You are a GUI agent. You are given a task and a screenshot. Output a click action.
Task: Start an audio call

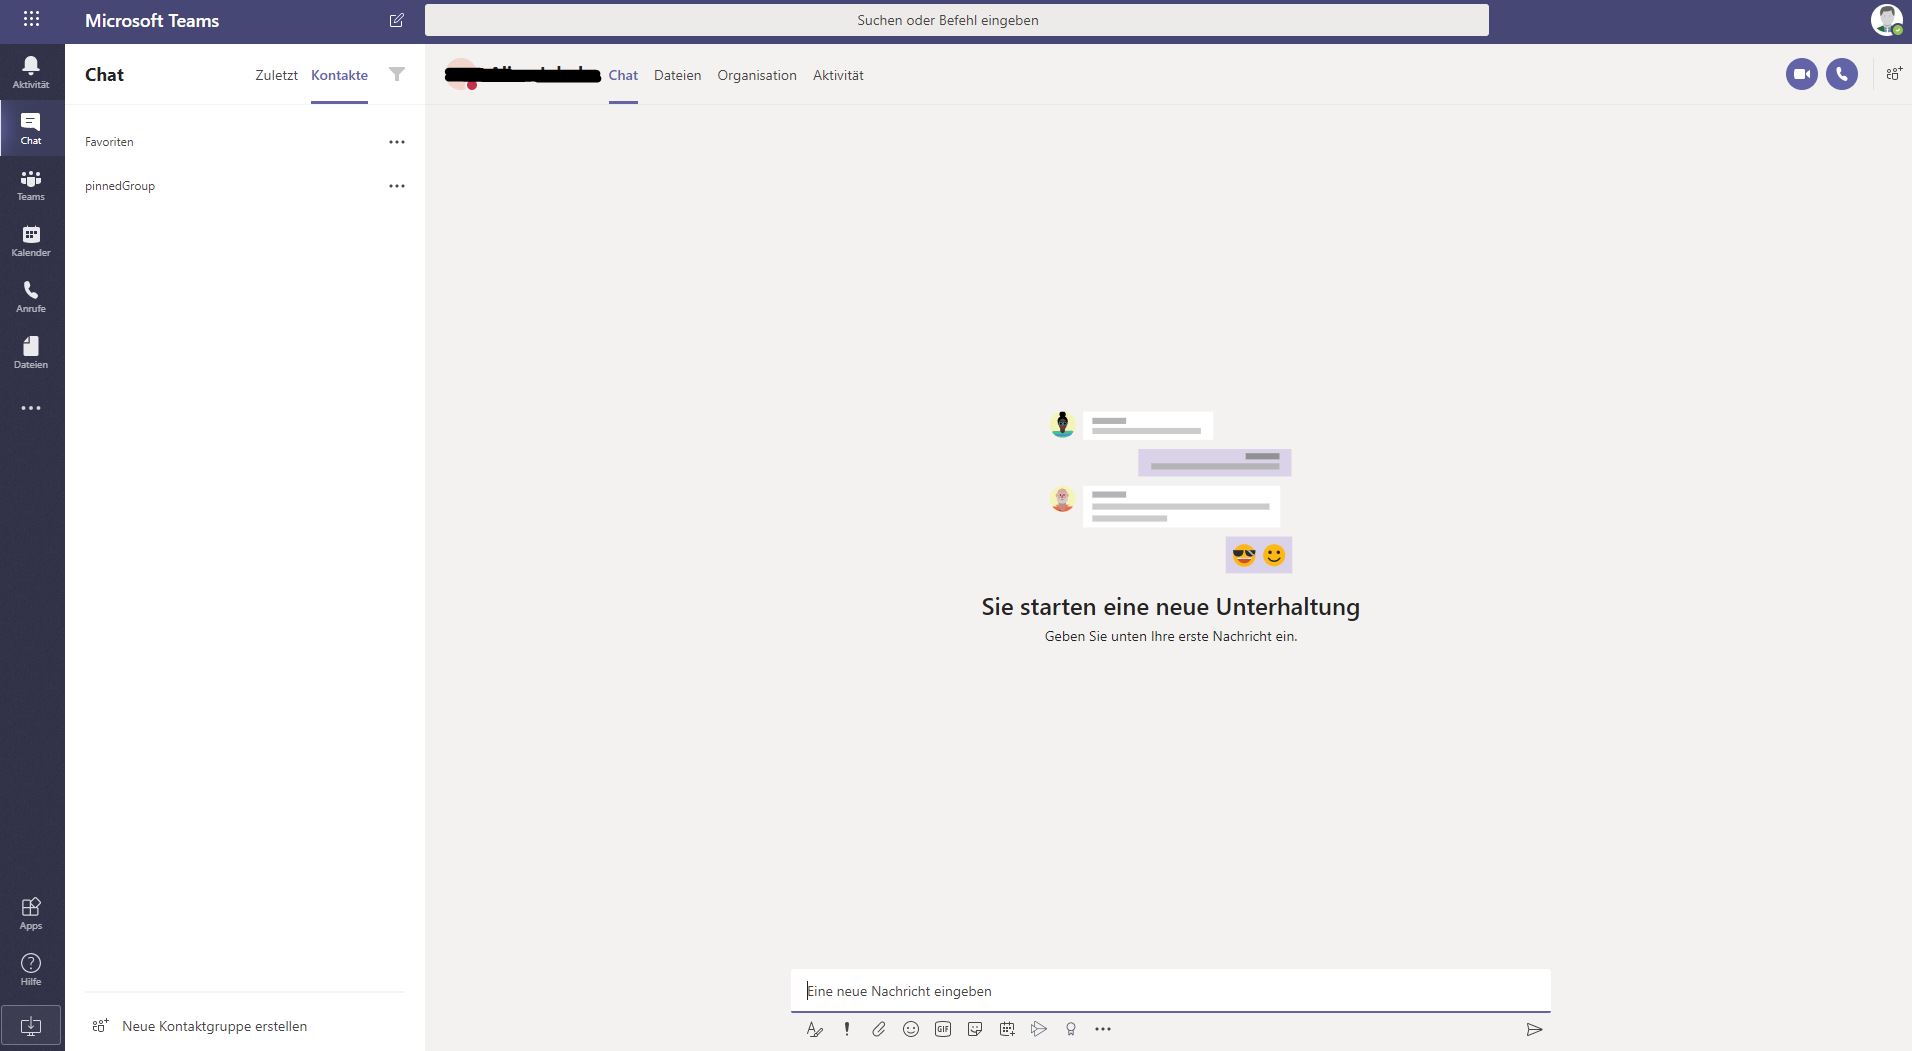click(x=1842, y=74)
